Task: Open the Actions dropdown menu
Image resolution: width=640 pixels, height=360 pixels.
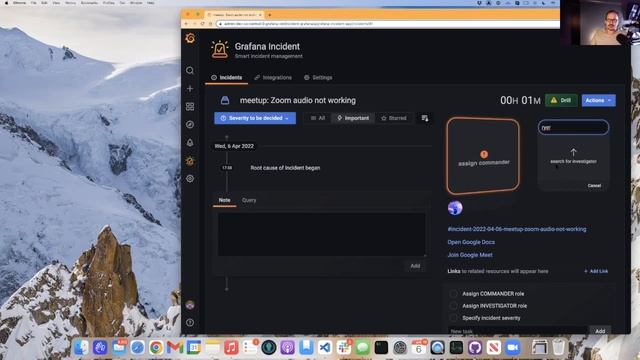Action: [598, 100]
